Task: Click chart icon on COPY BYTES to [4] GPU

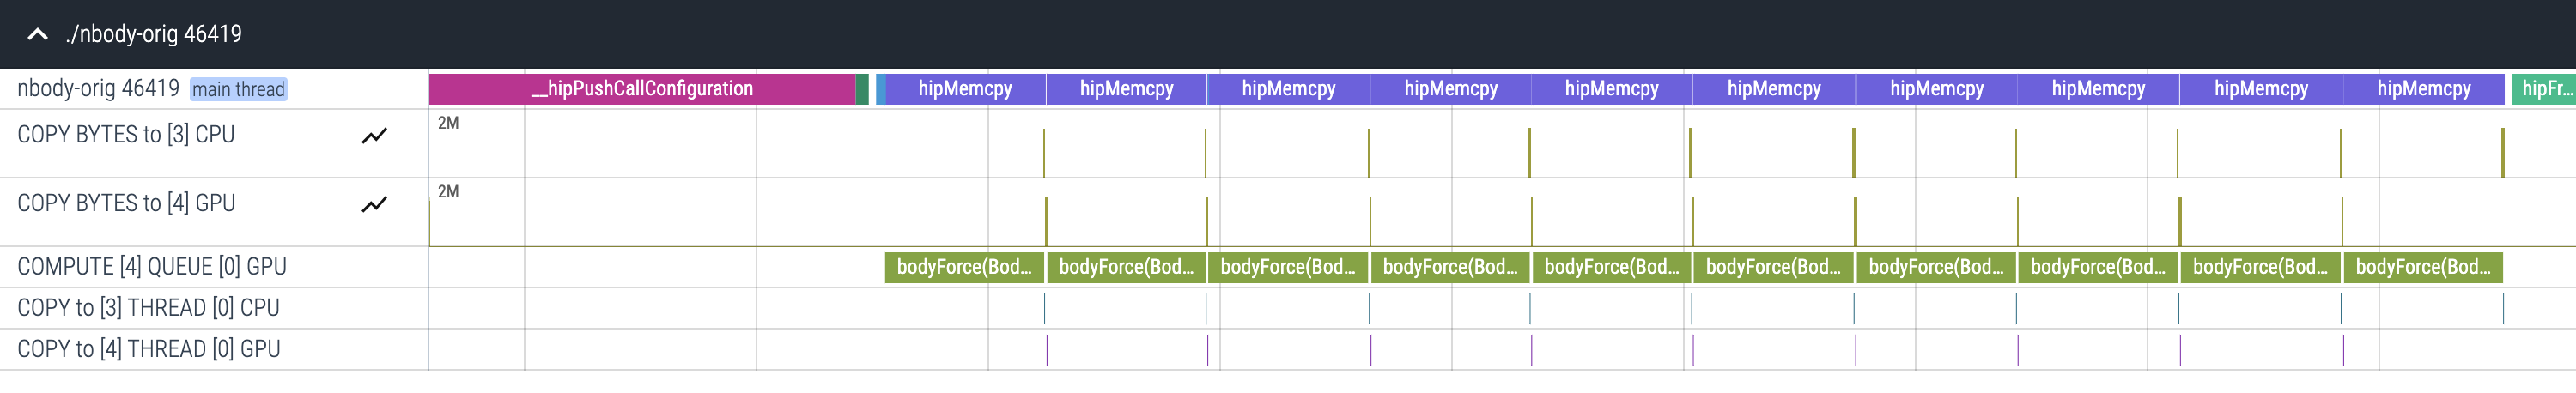Action: click(x=374, y=204)
